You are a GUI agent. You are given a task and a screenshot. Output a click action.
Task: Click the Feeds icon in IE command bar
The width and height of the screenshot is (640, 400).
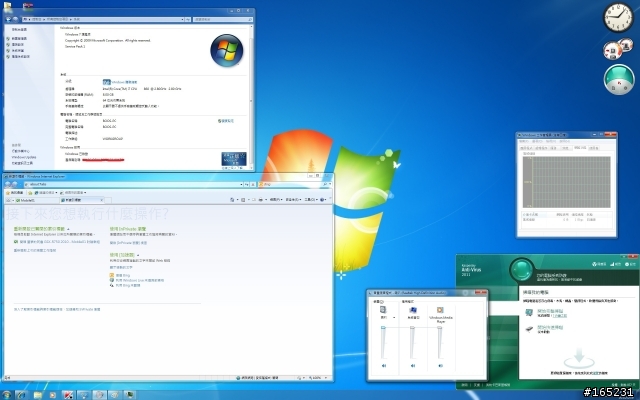[243, 200]
